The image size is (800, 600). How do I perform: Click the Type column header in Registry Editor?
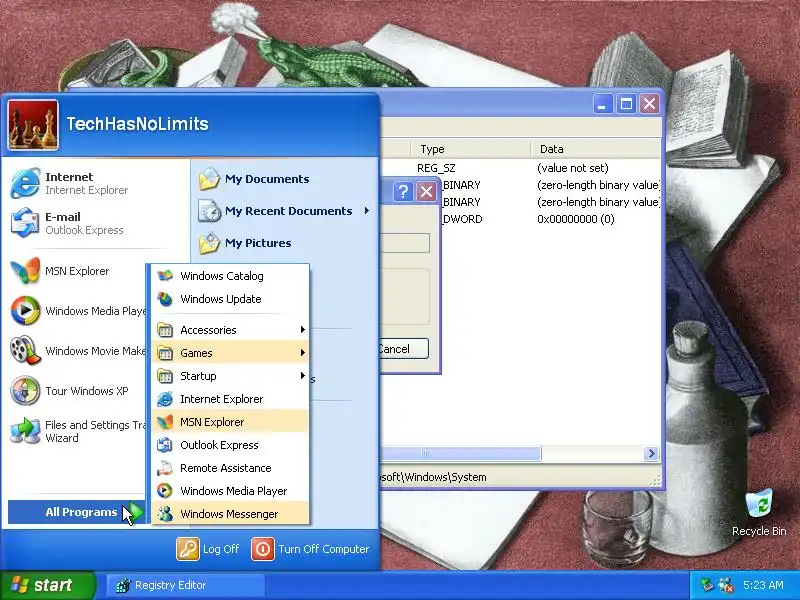470,149
